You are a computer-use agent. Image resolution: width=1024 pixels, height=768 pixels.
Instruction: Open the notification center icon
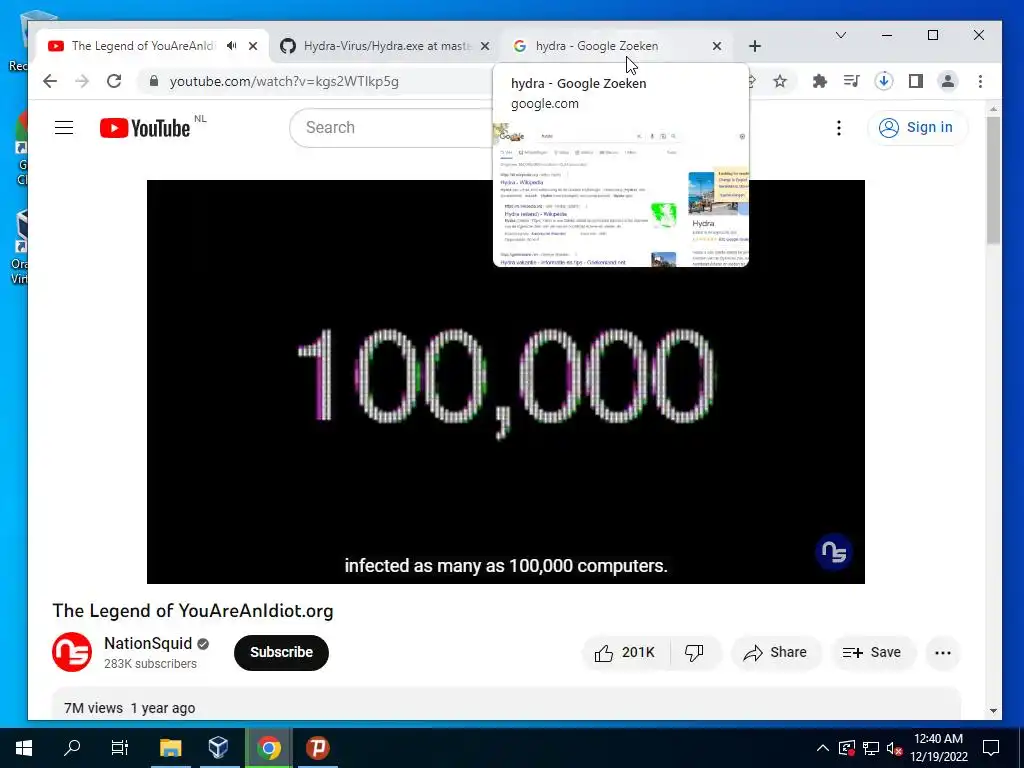(991, 748)
